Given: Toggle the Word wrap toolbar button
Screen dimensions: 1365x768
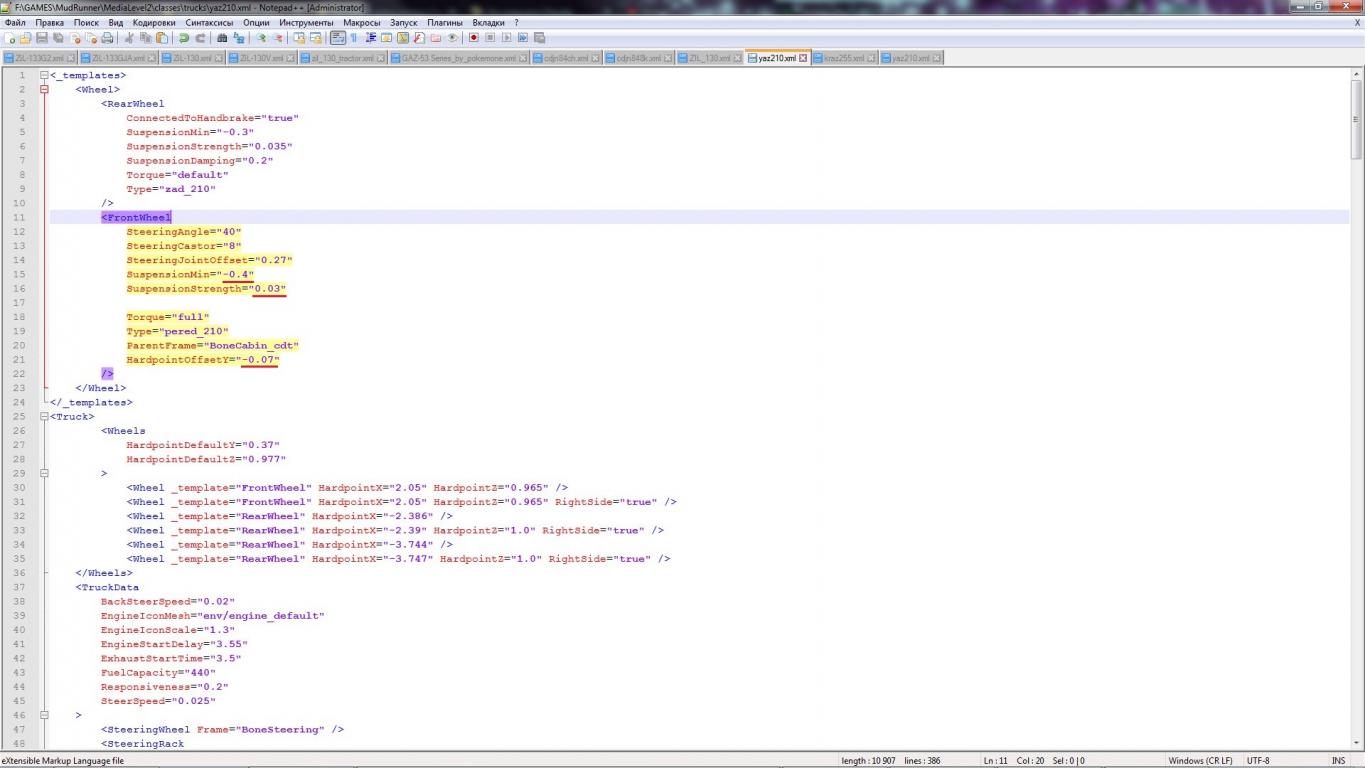Looking at the screenshot, I should pos(338,38).
